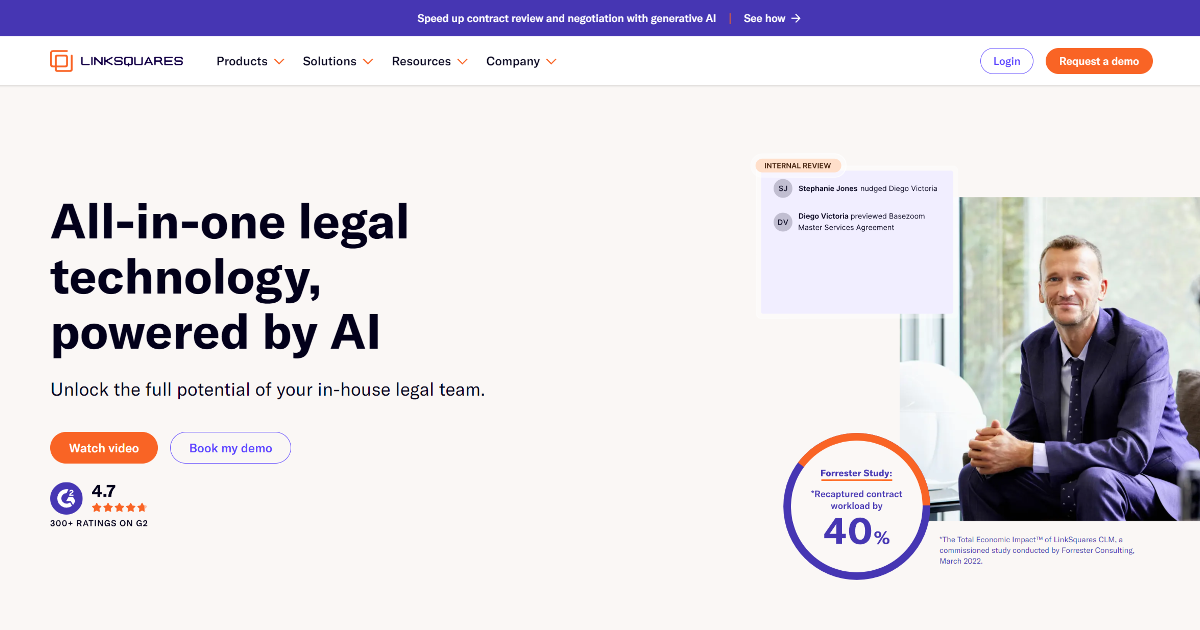Click the Internal Review tag label
1200x630 pixels.
[x=797, y=166]
